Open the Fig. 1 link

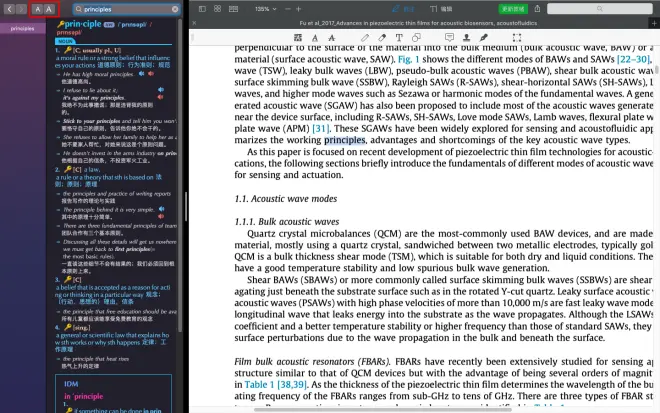[x=408, y=59]
